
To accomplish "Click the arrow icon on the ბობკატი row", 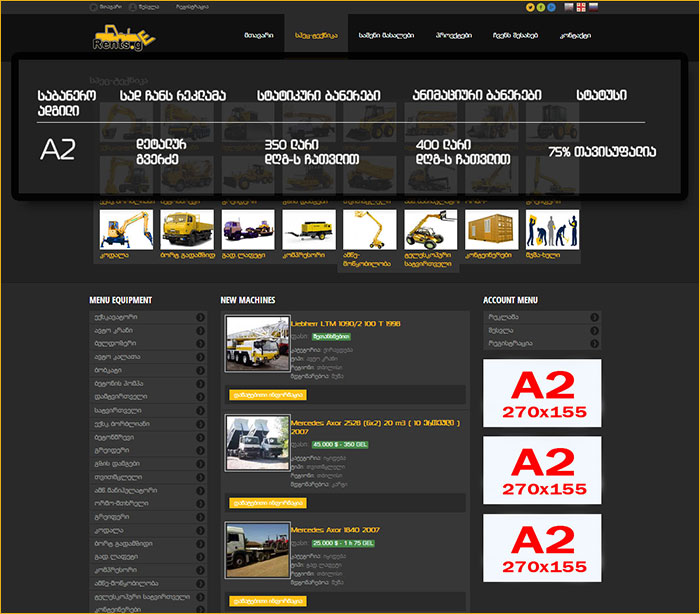I will (x=200, y=370).
